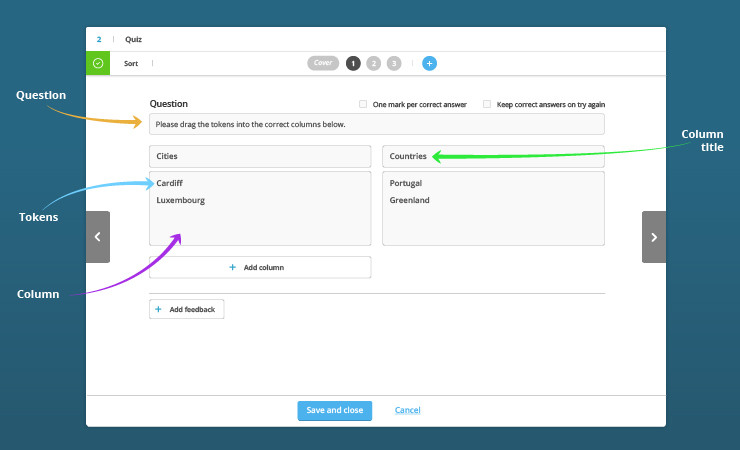Select the Luxembourg token
Screen dimensions: 740x450
click(x=180, y=200)
